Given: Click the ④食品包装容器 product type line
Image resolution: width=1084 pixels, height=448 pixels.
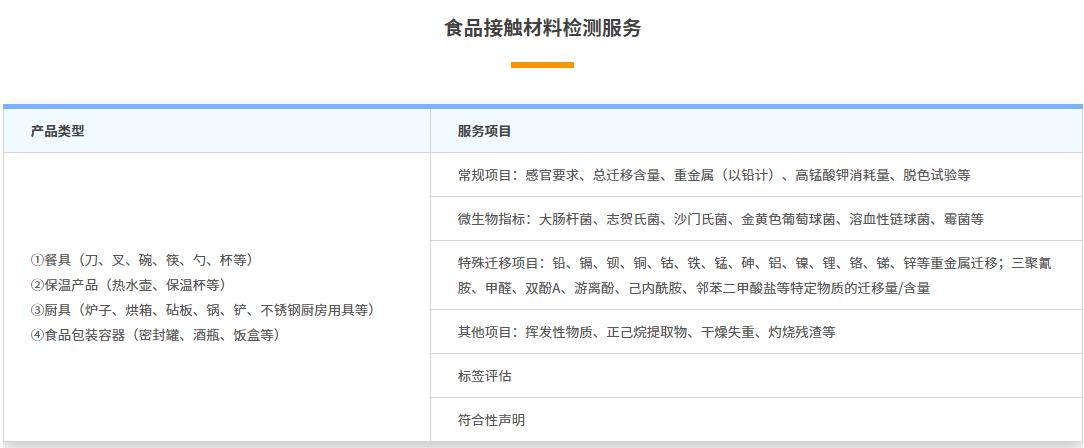Looking at the screenshot, I should point(158,335).
